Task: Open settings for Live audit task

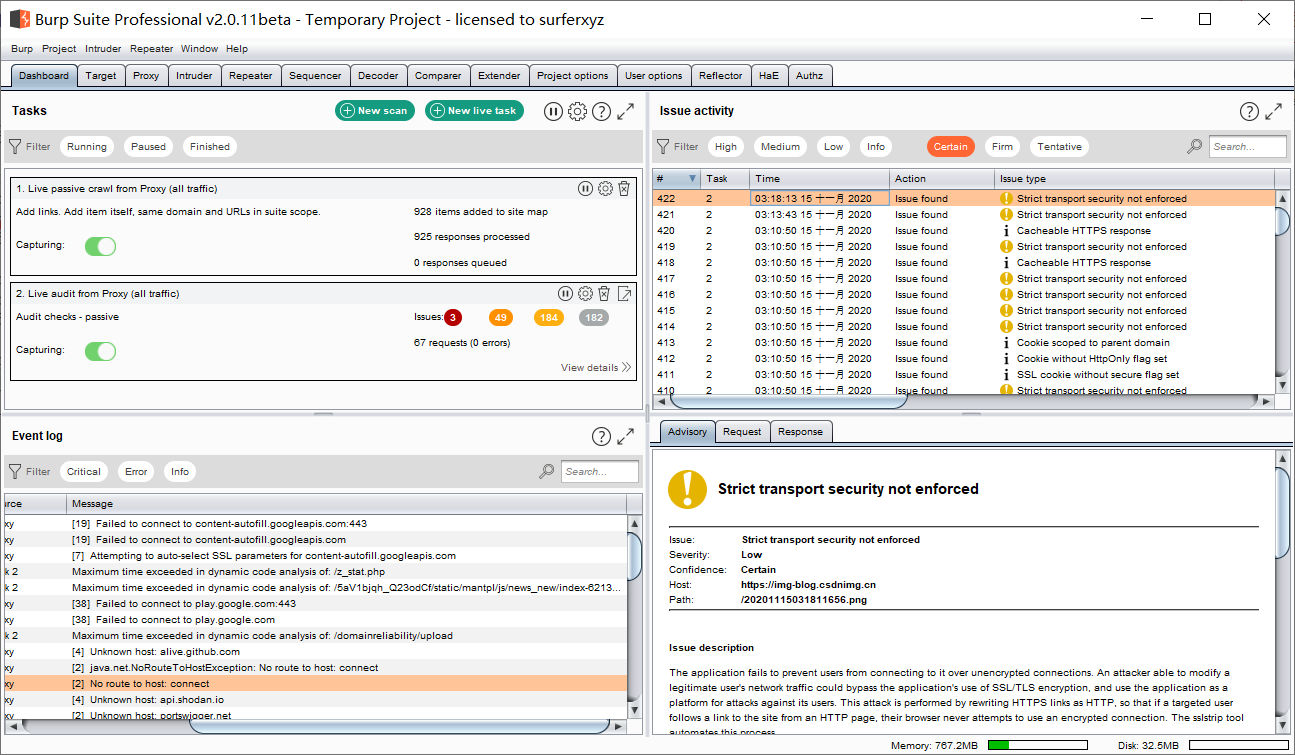Action: [585, 293]
